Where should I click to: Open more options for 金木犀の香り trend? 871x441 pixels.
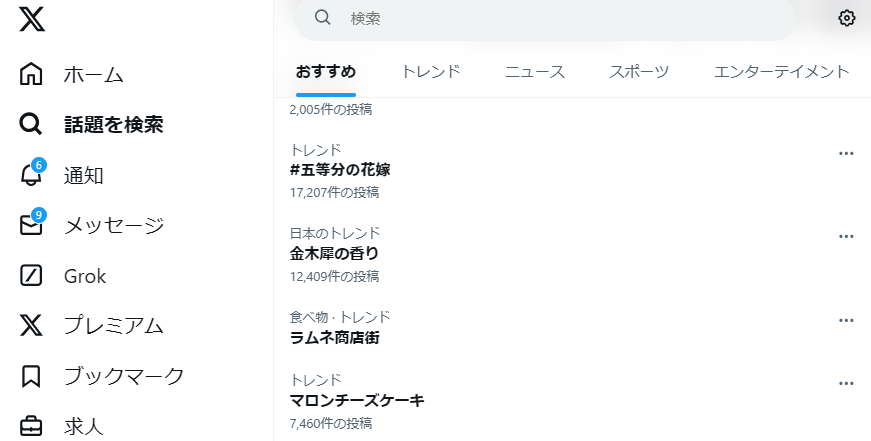tap(846, 236)
